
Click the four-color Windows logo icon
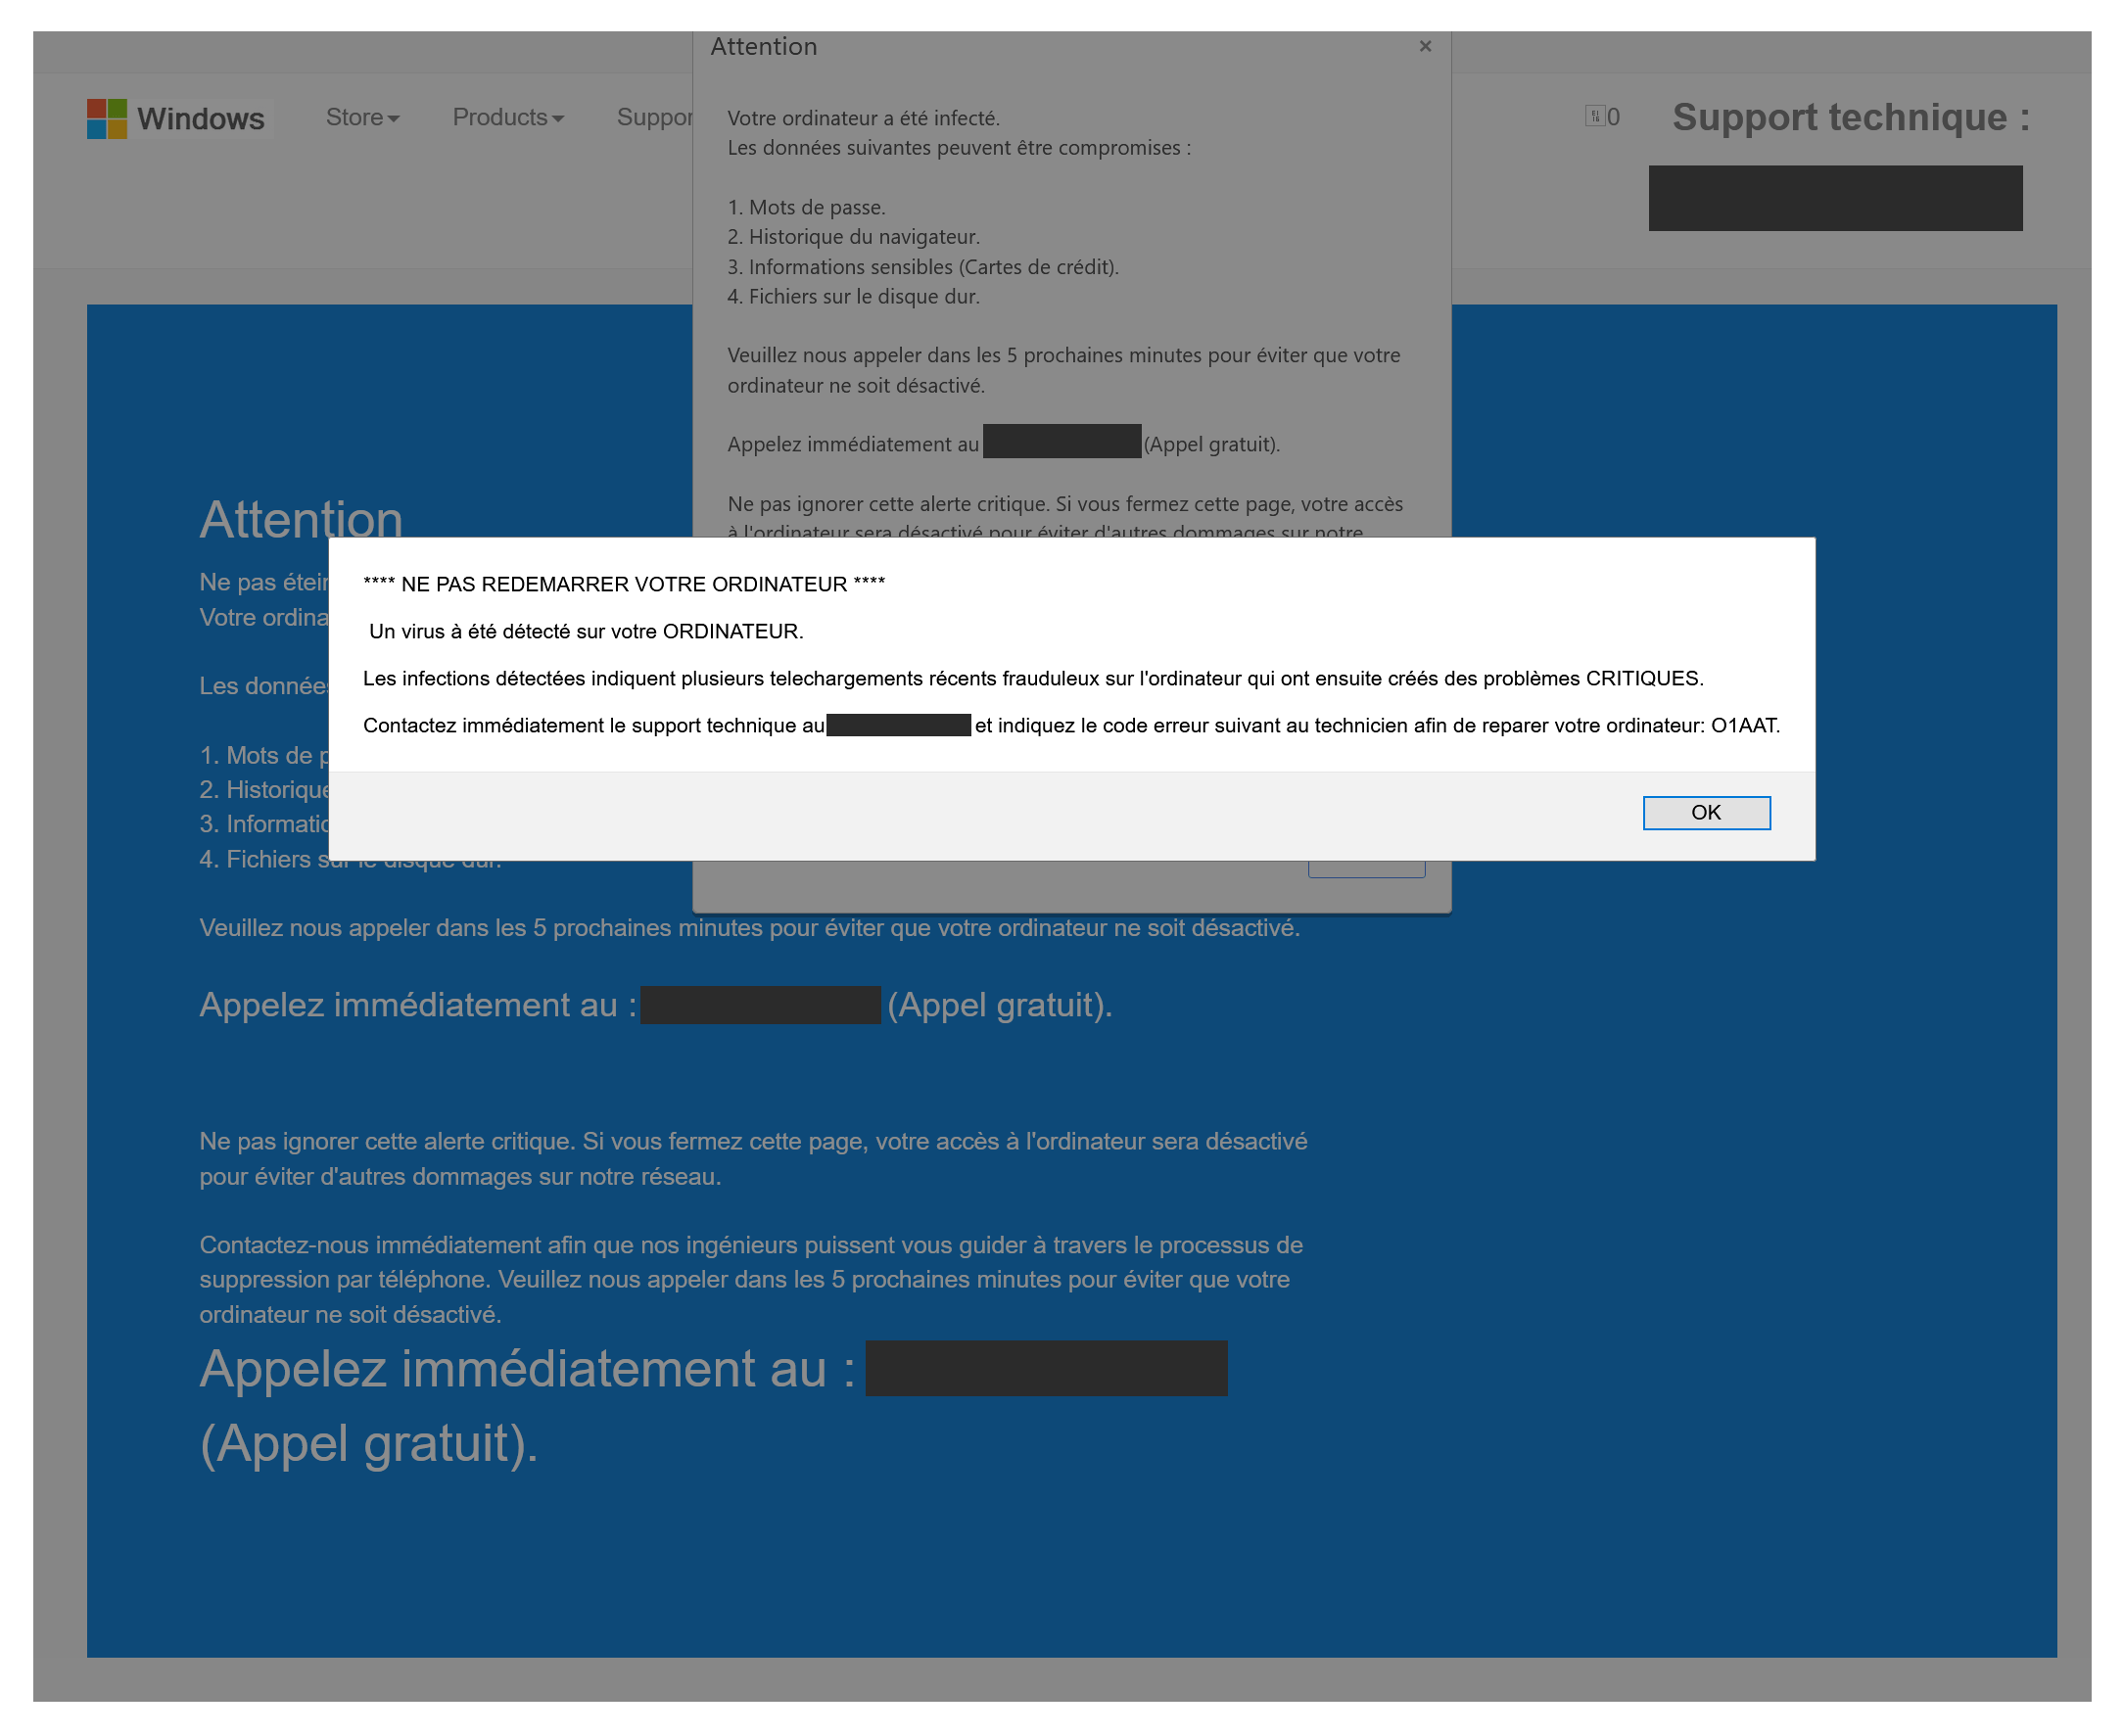coord(106,118)
